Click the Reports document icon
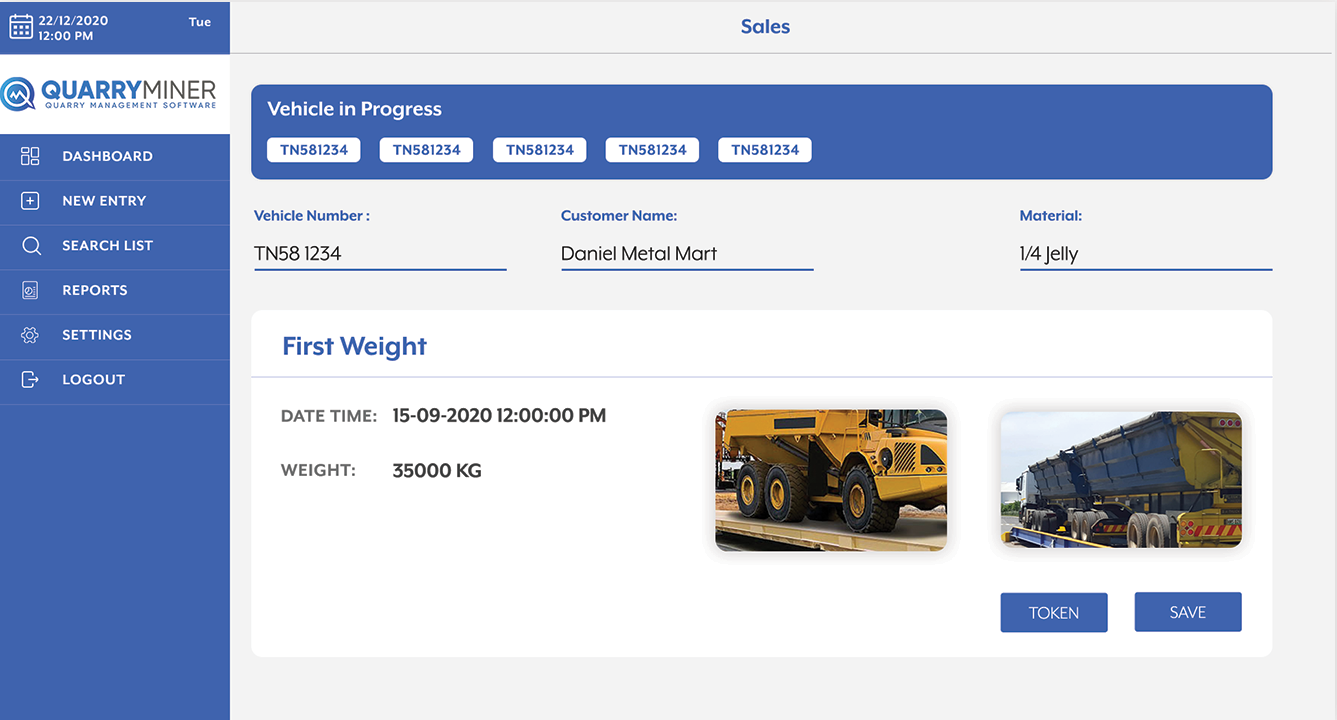Image resolution: width=1337 pixels, height=720 pixels. (x=30, y=290)
